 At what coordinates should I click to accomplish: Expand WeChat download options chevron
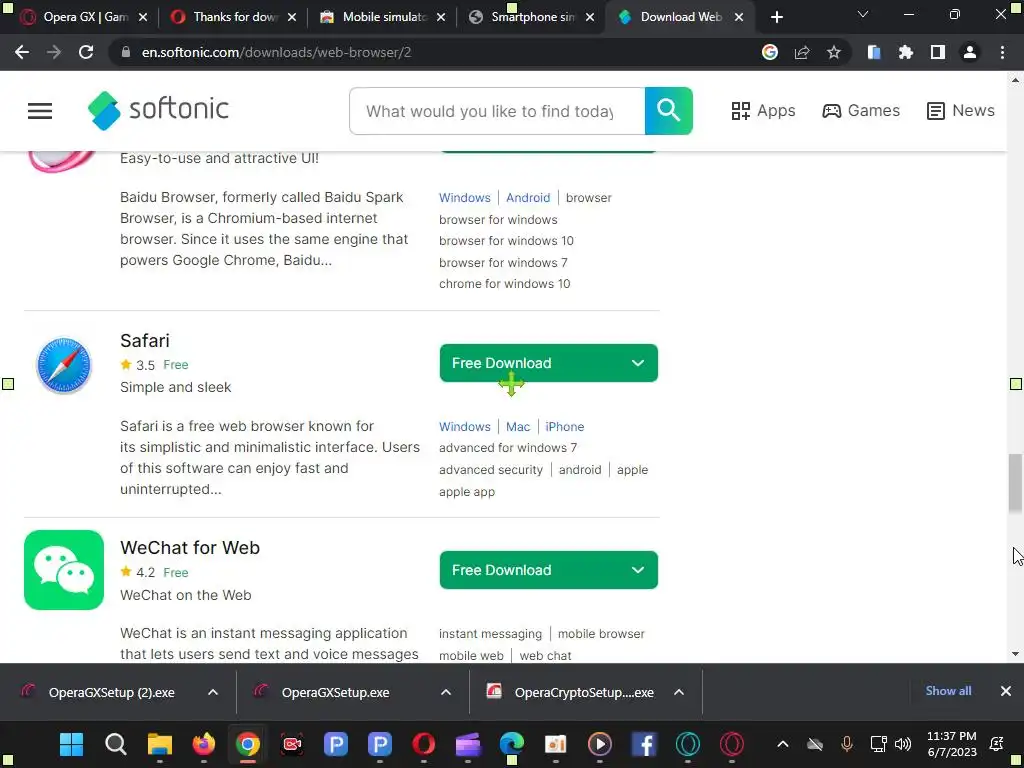pyautogui.click(x=637, y=570)
